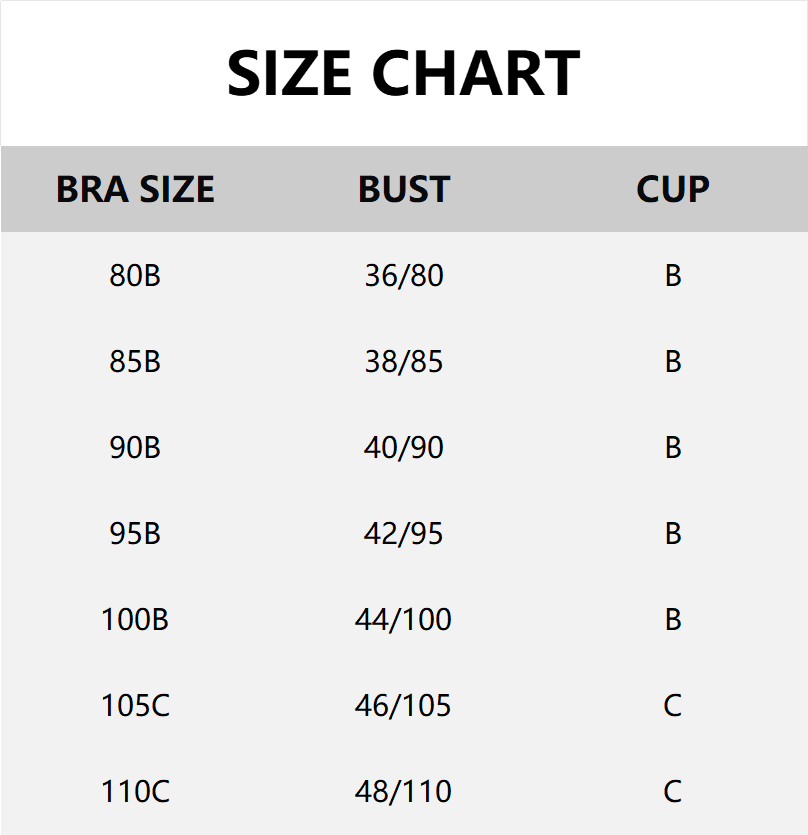Select the BUST column header

click(x=404, y=189)
